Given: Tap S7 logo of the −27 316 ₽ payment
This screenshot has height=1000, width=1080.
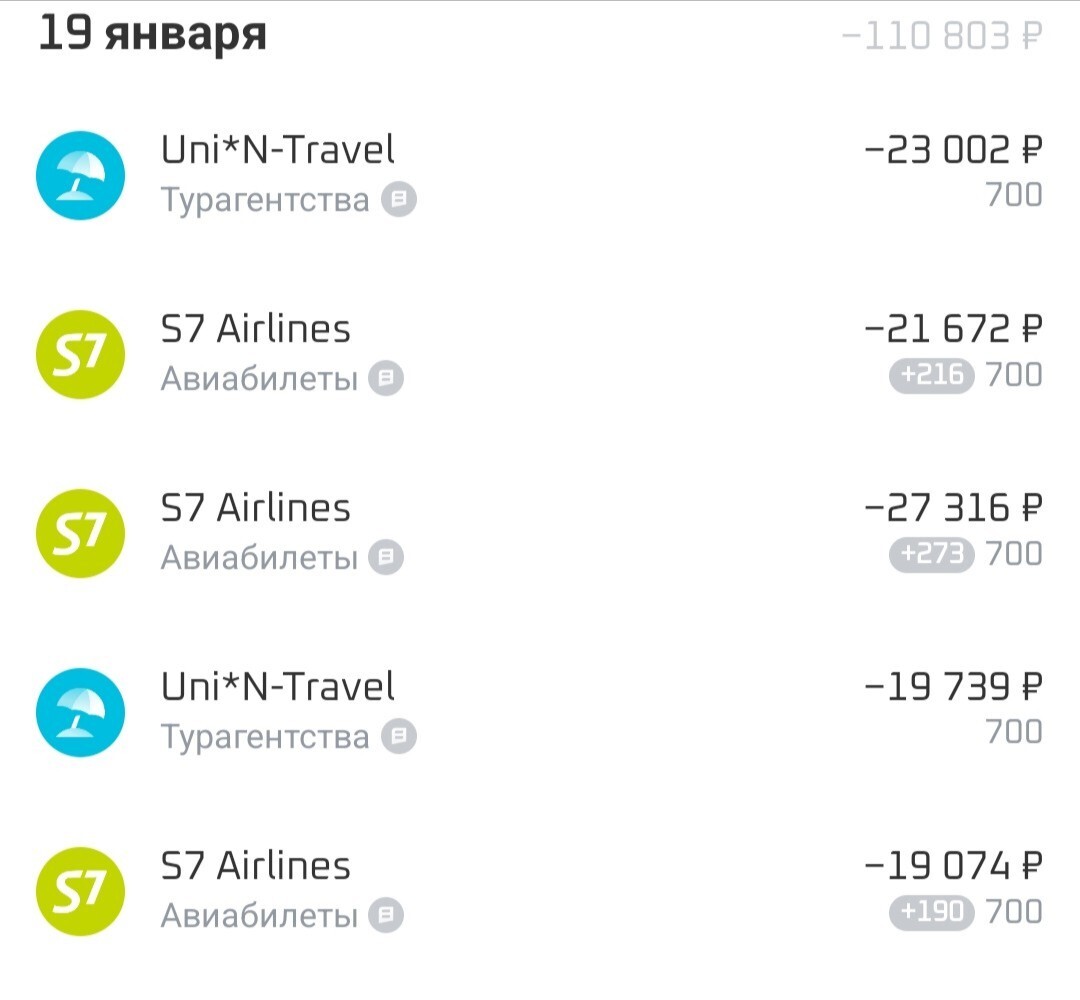Looking at the screenshot, I should tap(80, 534).
